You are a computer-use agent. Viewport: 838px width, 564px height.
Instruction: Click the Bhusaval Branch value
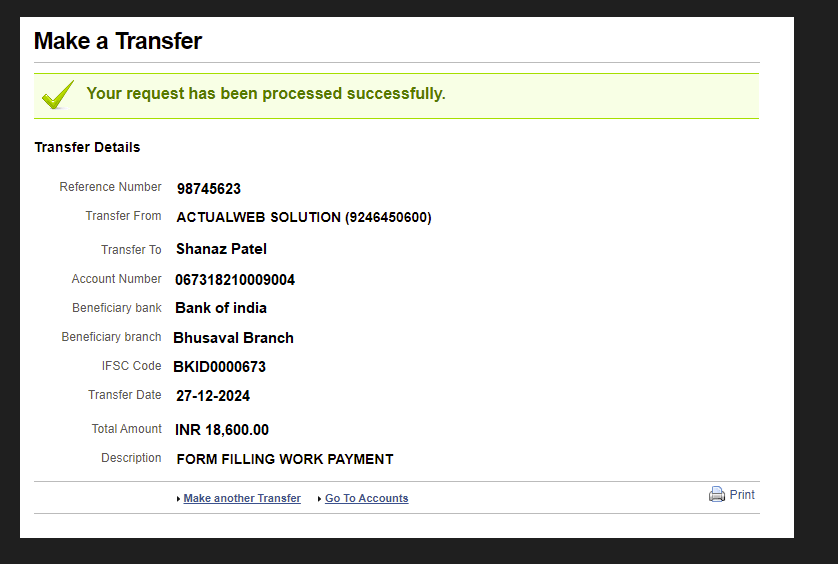234,338
